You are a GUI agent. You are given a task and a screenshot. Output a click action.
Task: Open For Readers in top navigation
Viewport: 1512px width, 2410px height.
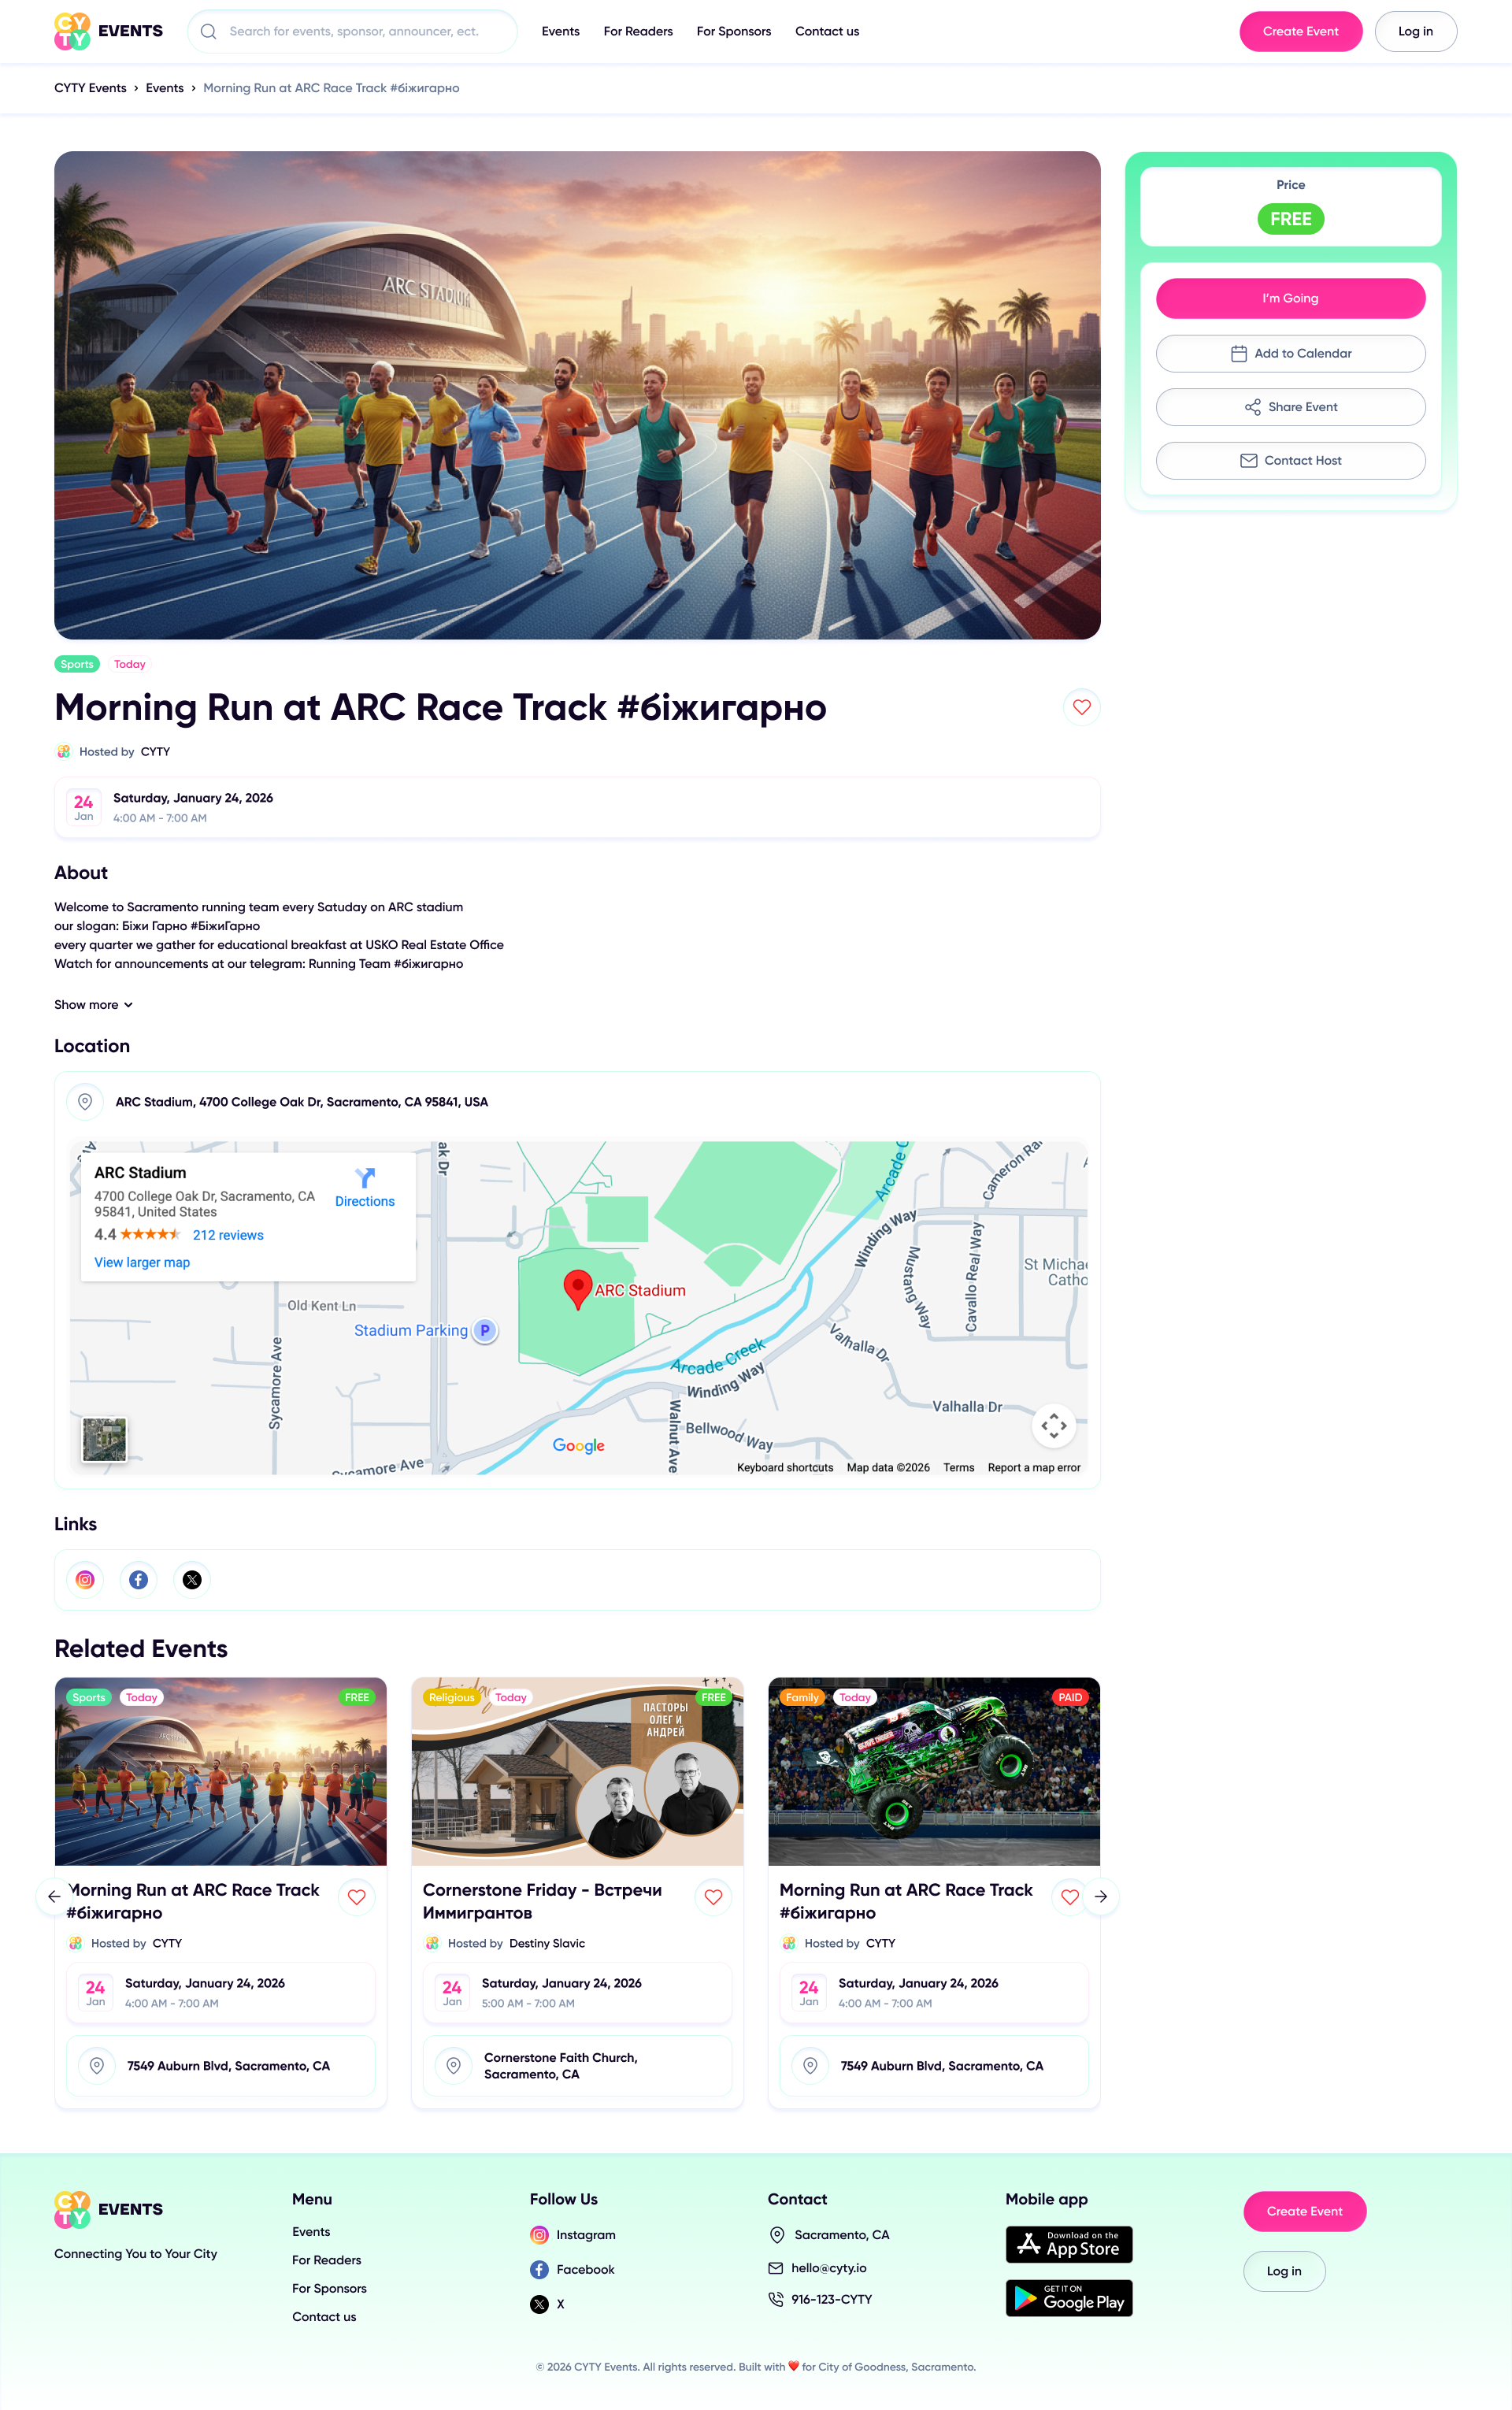click(637, 31)
